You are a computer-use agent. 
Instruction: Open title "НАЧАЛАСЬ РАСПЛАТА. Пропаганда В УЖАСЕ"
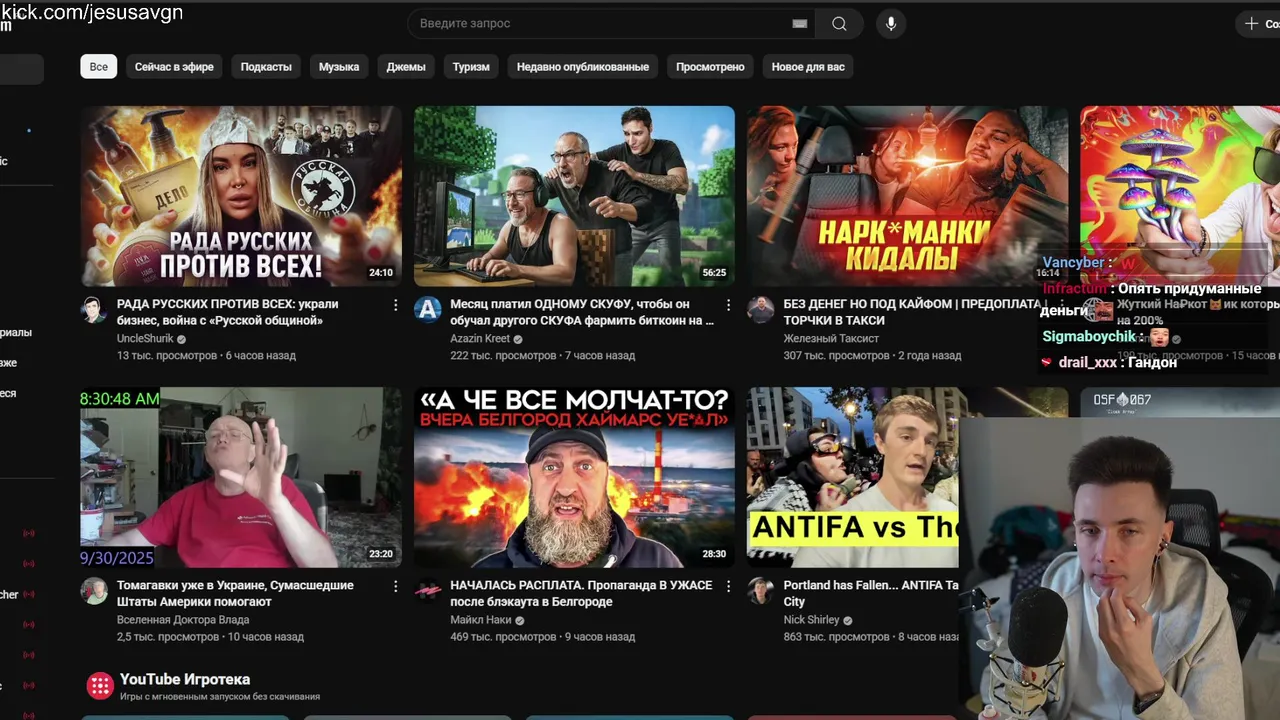tap(581, 593)
